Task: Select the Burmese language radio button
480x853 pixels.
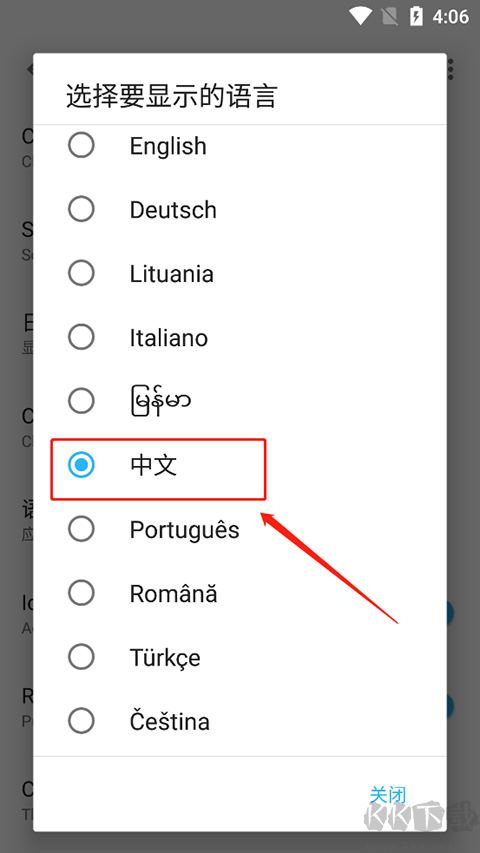Action: tap(81, 401)
